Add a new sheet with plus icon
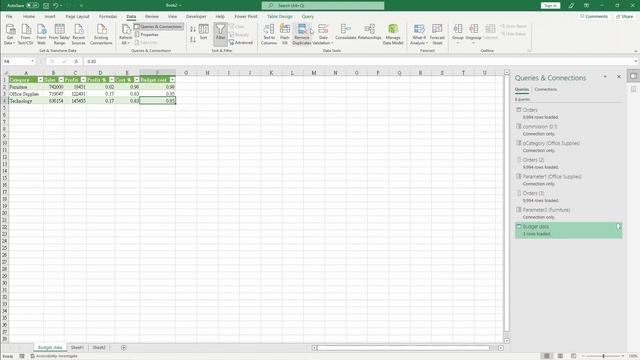 [123, 348]
